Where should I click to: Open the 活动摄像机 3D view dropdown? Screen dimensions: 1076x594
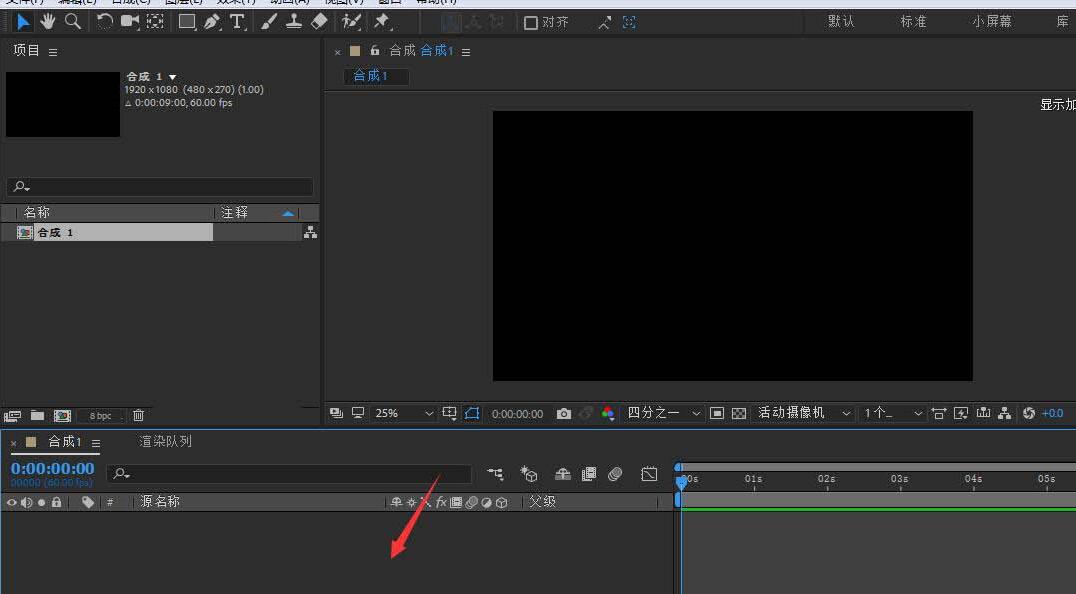804,413
